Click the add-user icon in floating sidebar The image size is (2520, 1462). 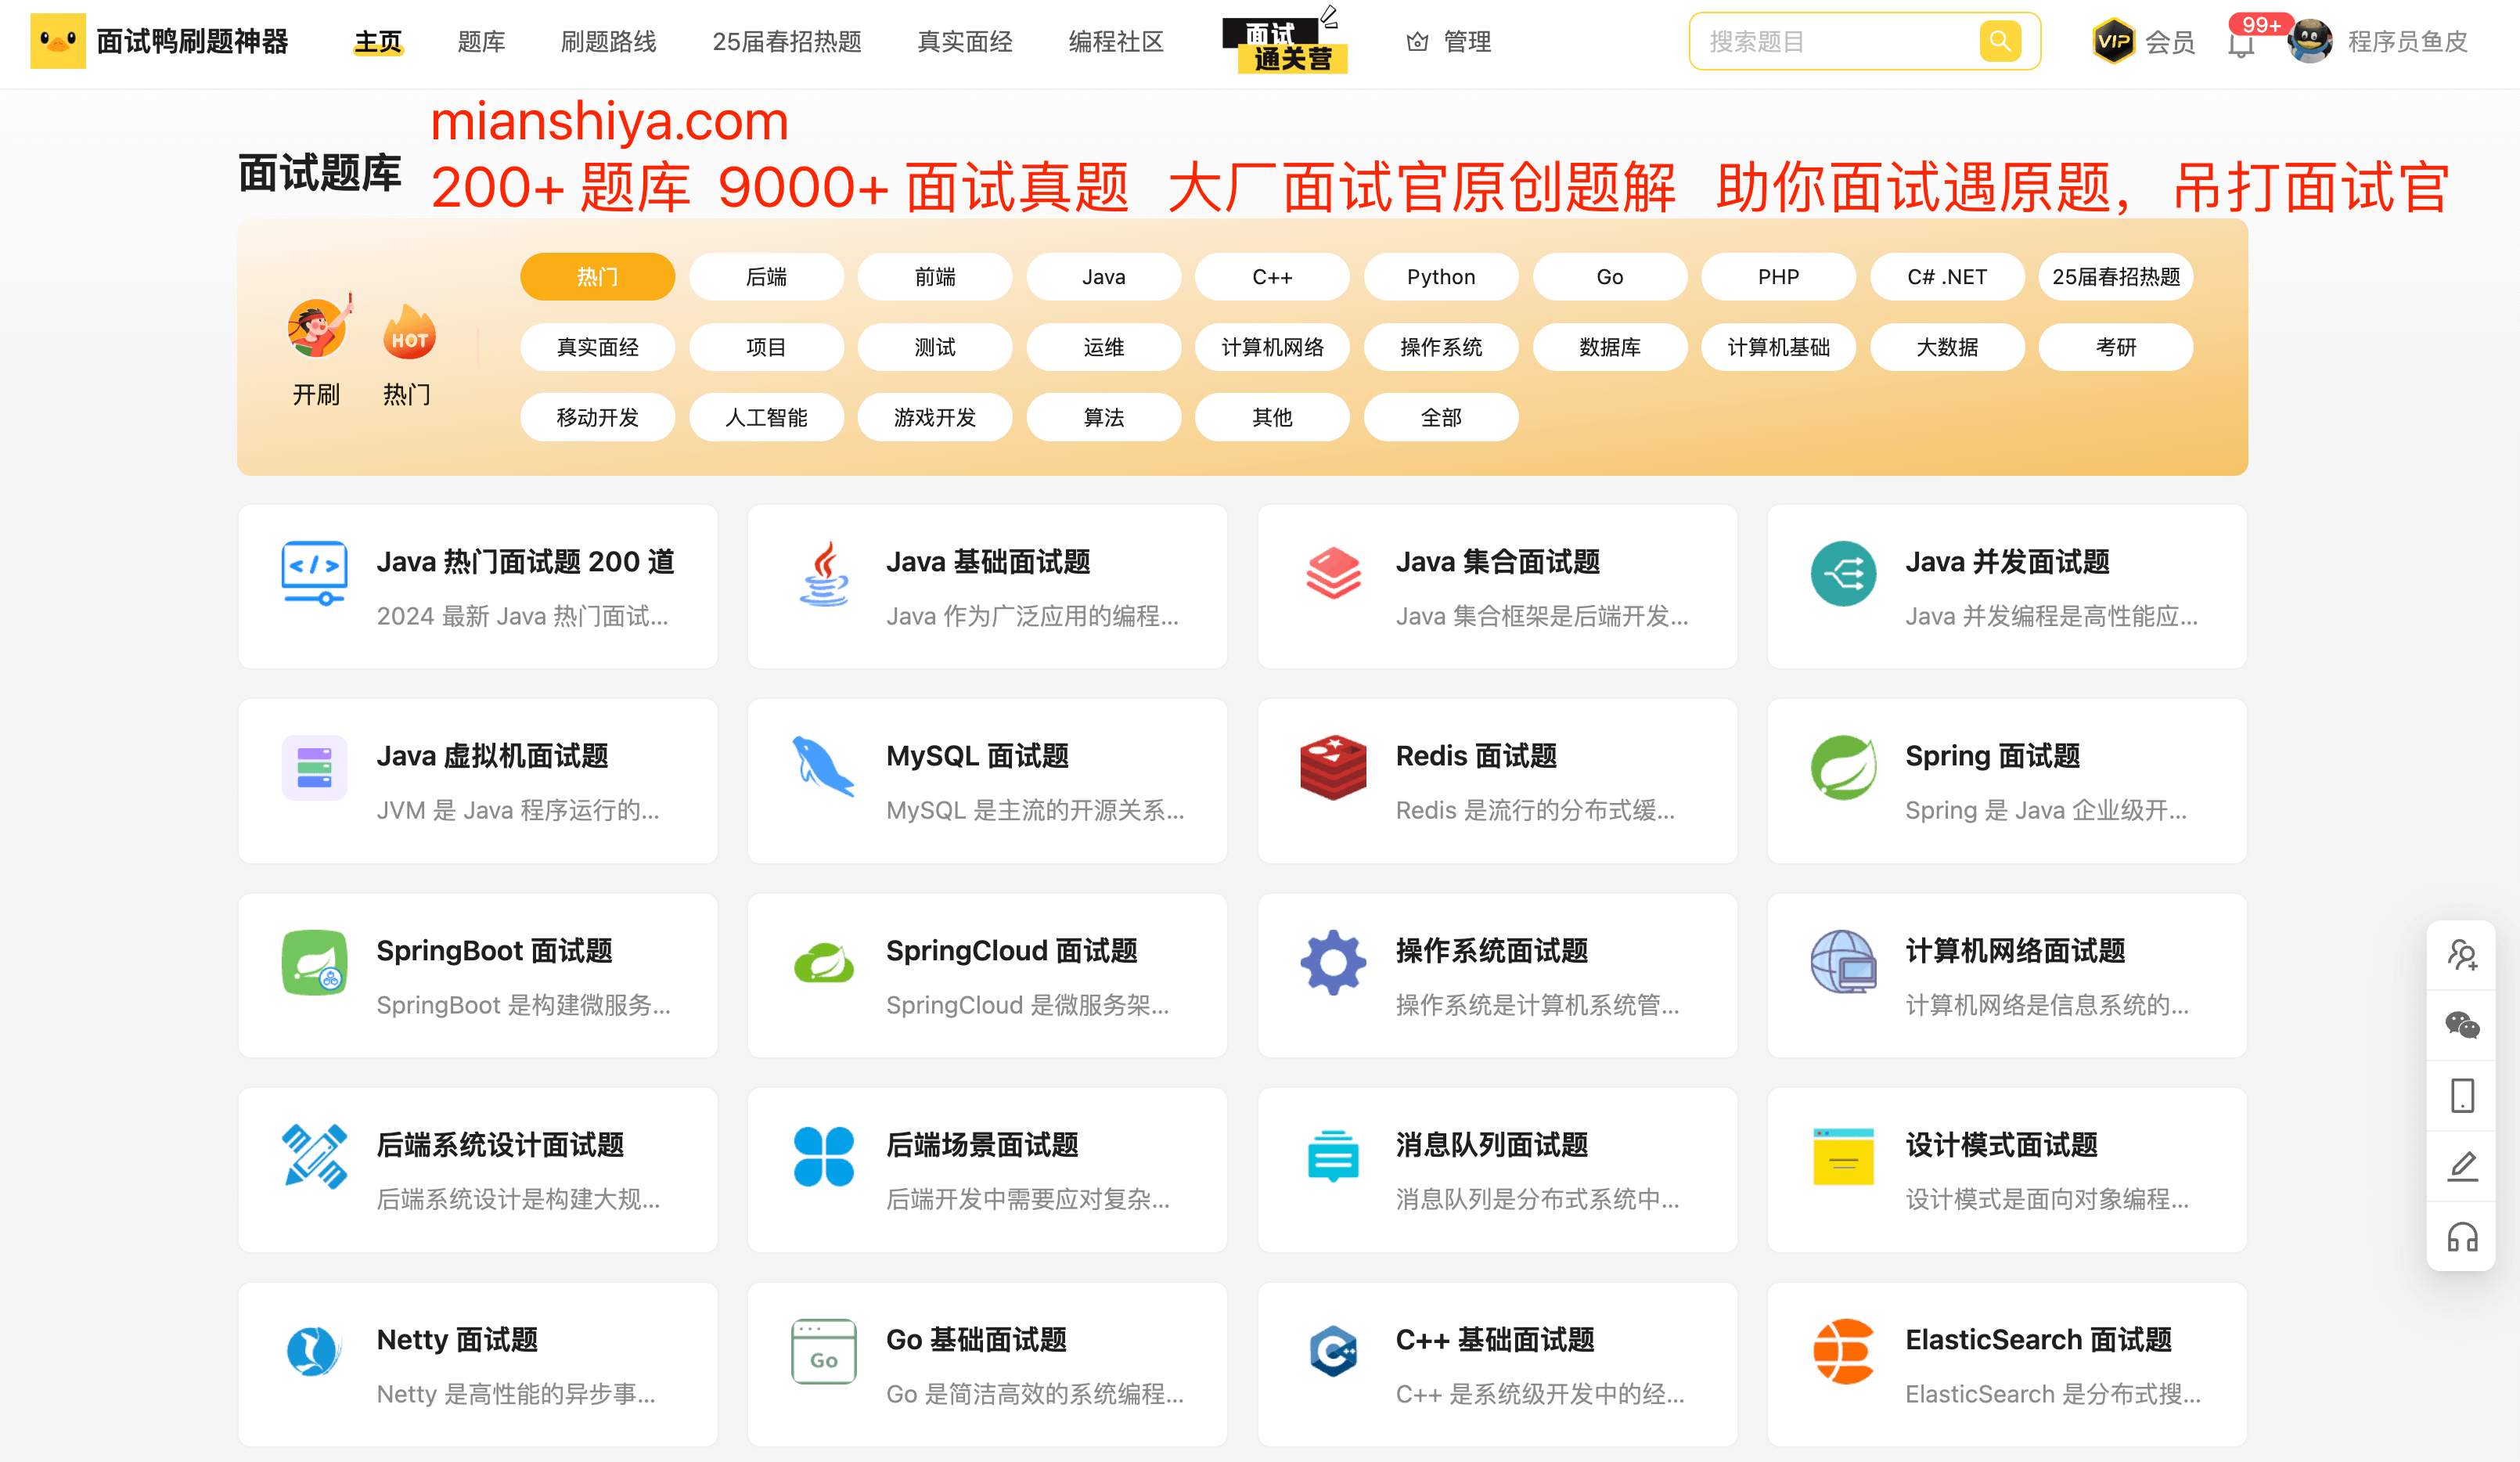pyautogui.click(x=2461, y=954)
